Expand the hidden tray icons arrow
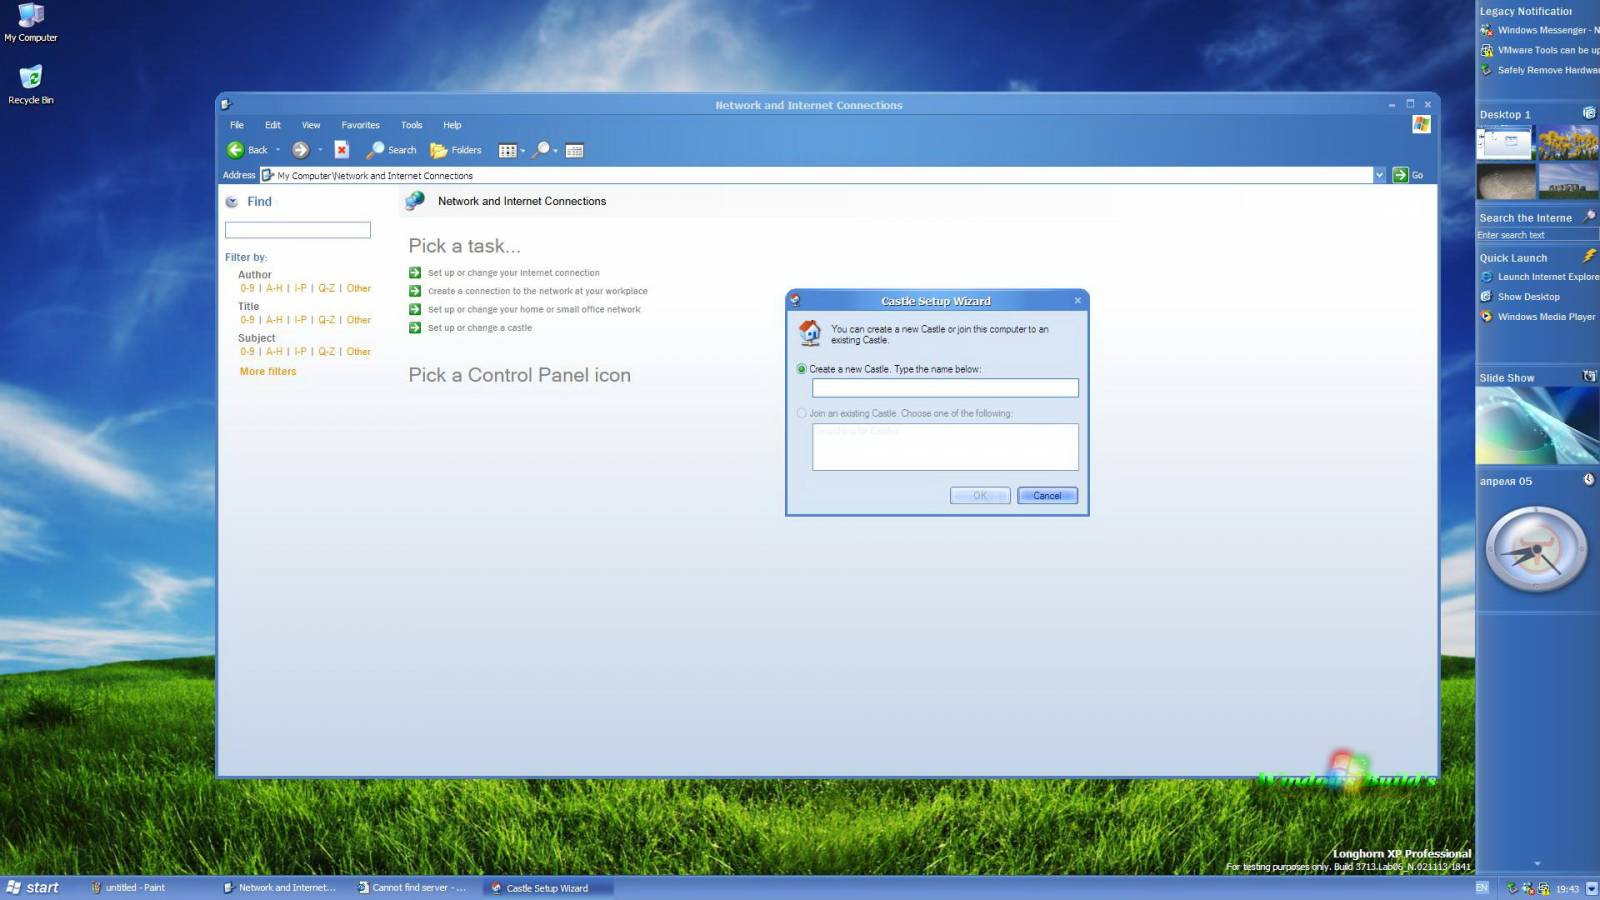 tap(1591, 888)
